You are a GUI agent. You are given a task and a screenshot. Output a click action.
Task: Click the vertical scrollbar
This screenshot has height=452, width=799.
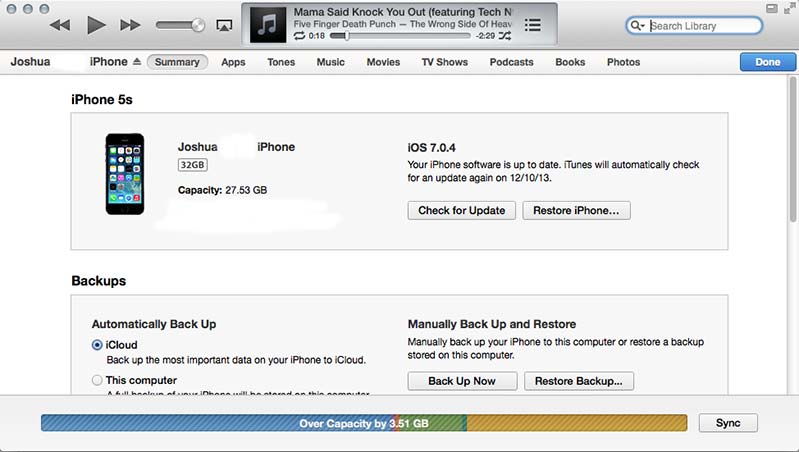coord(793,148)
